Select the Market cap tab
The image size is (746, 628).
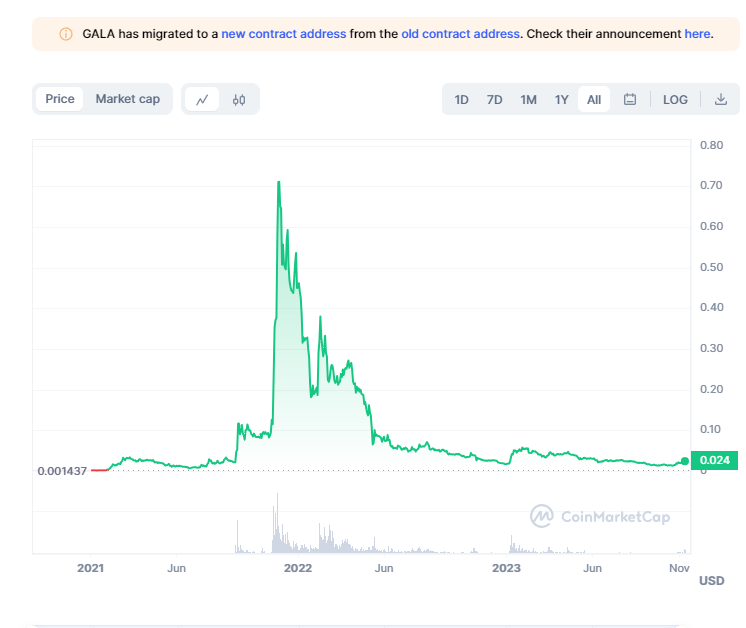[128, 99]
